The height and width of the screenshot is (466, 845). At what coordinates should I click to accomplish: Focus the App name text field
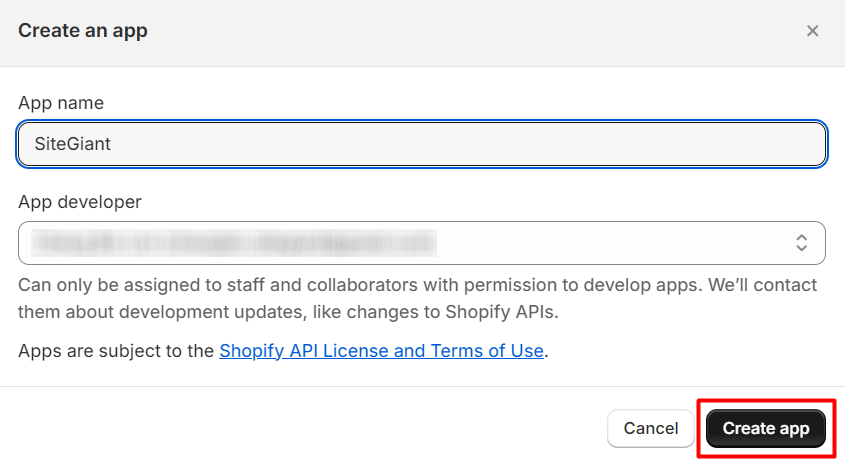point(420,144)
